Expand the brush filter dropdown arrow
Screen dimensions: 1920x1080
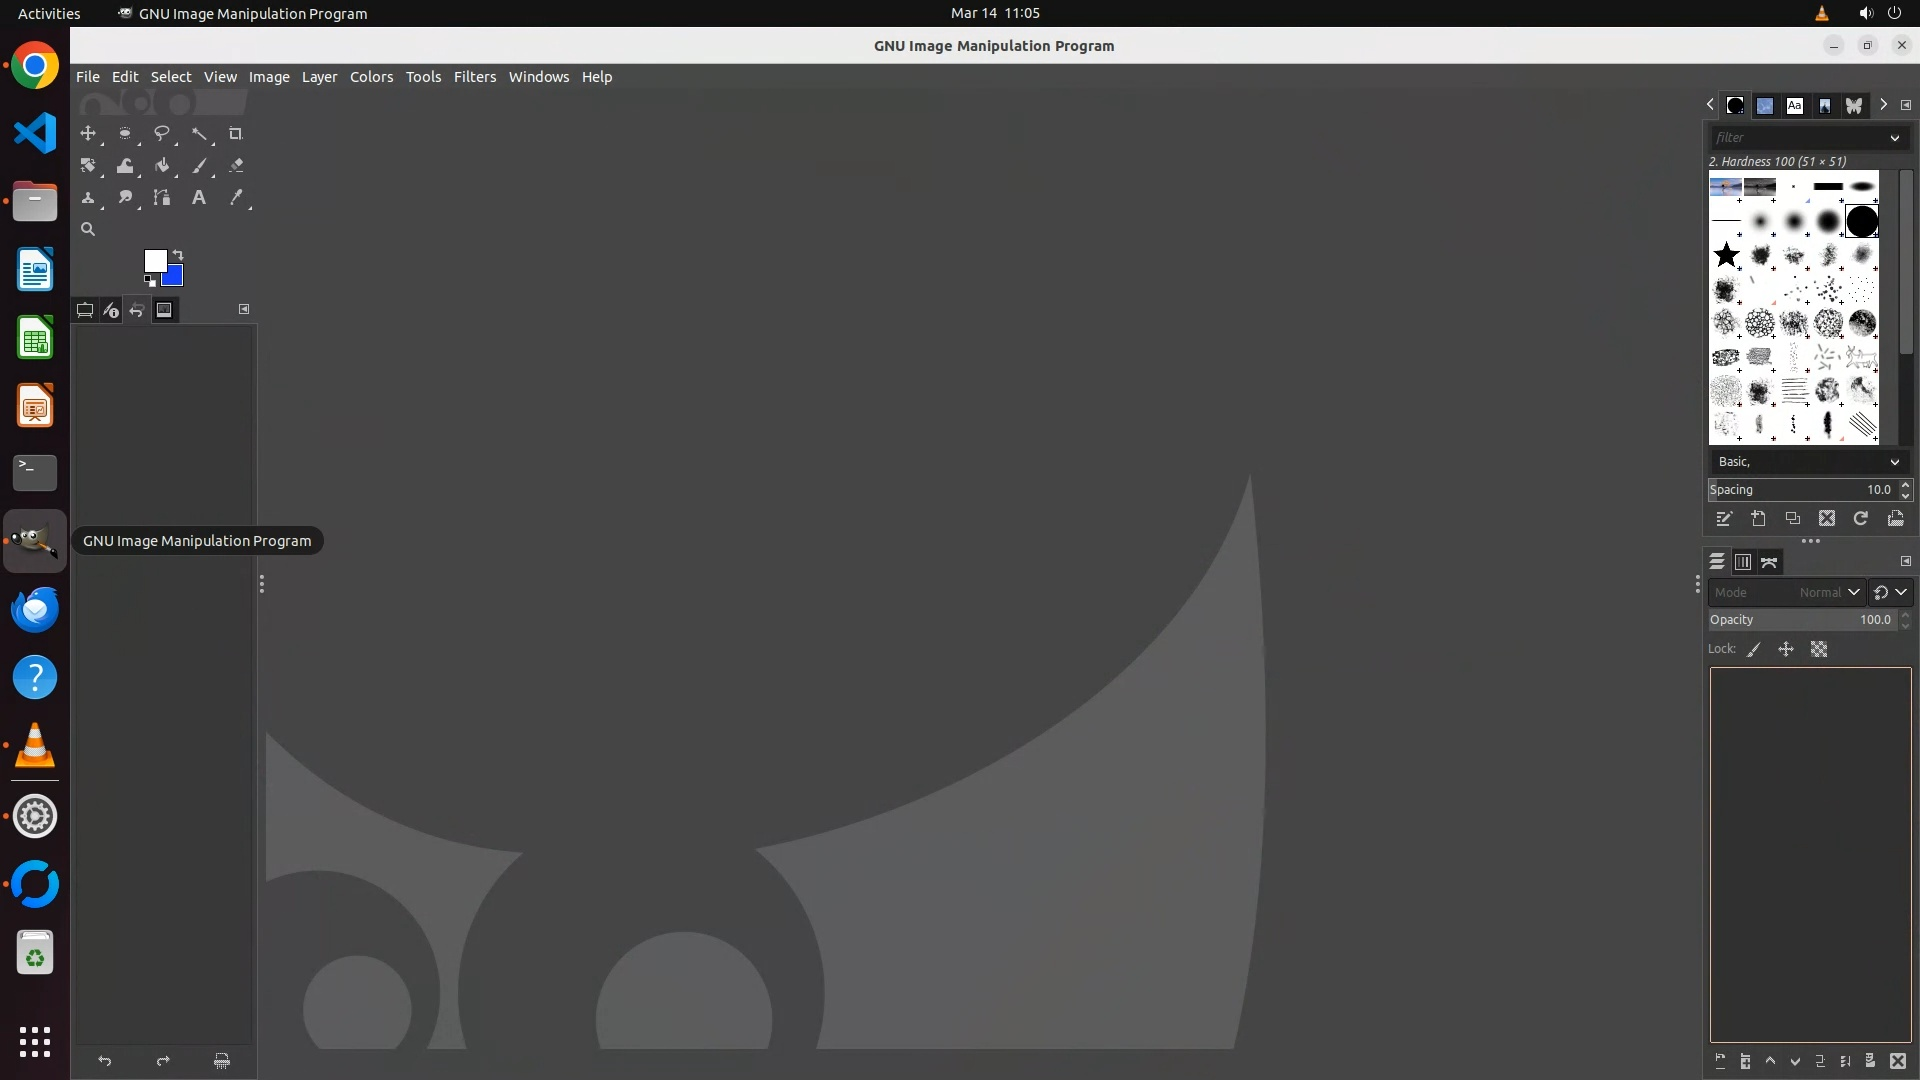(x=1894, y=138)
